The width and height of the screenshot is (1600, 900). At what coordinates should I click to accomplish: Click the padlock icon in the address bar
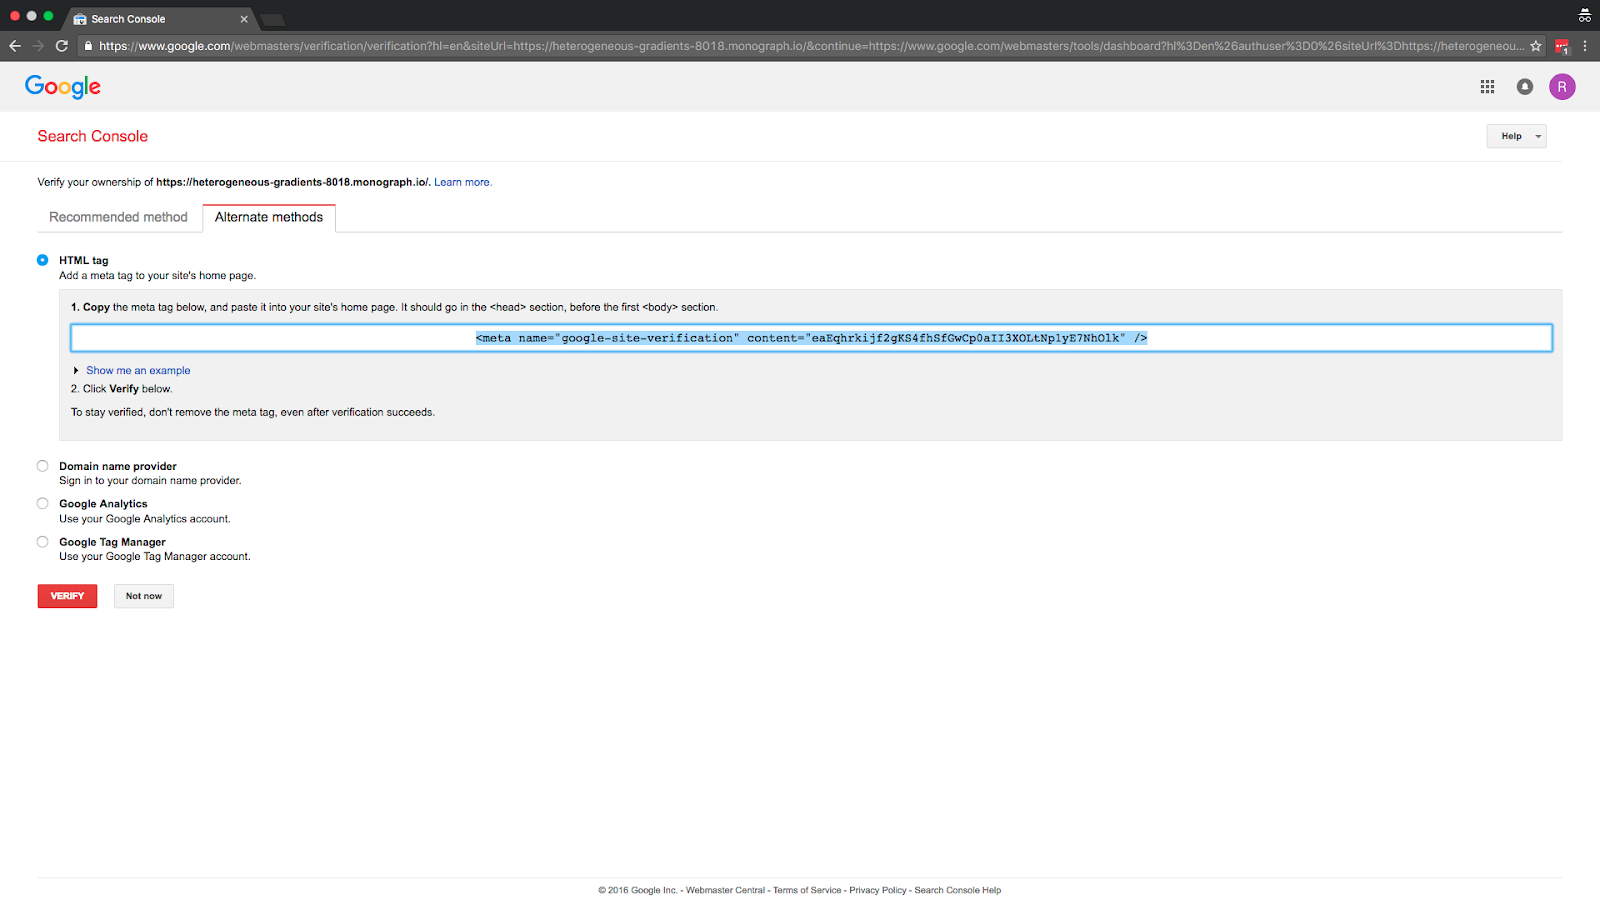click(x=88, y=46)
